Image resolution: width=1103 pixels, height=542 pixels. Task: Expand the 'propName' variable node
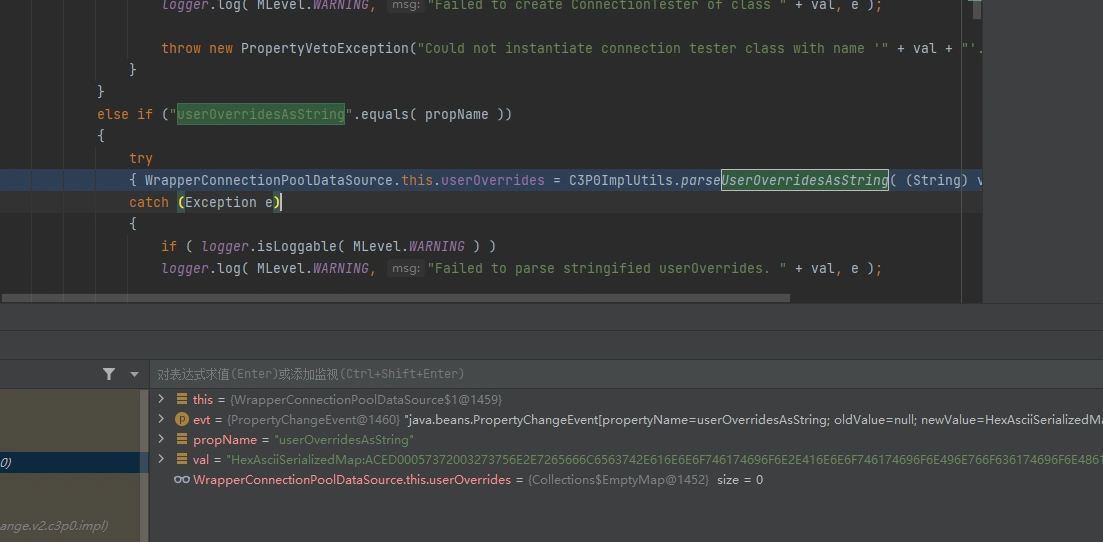(161, 439)
